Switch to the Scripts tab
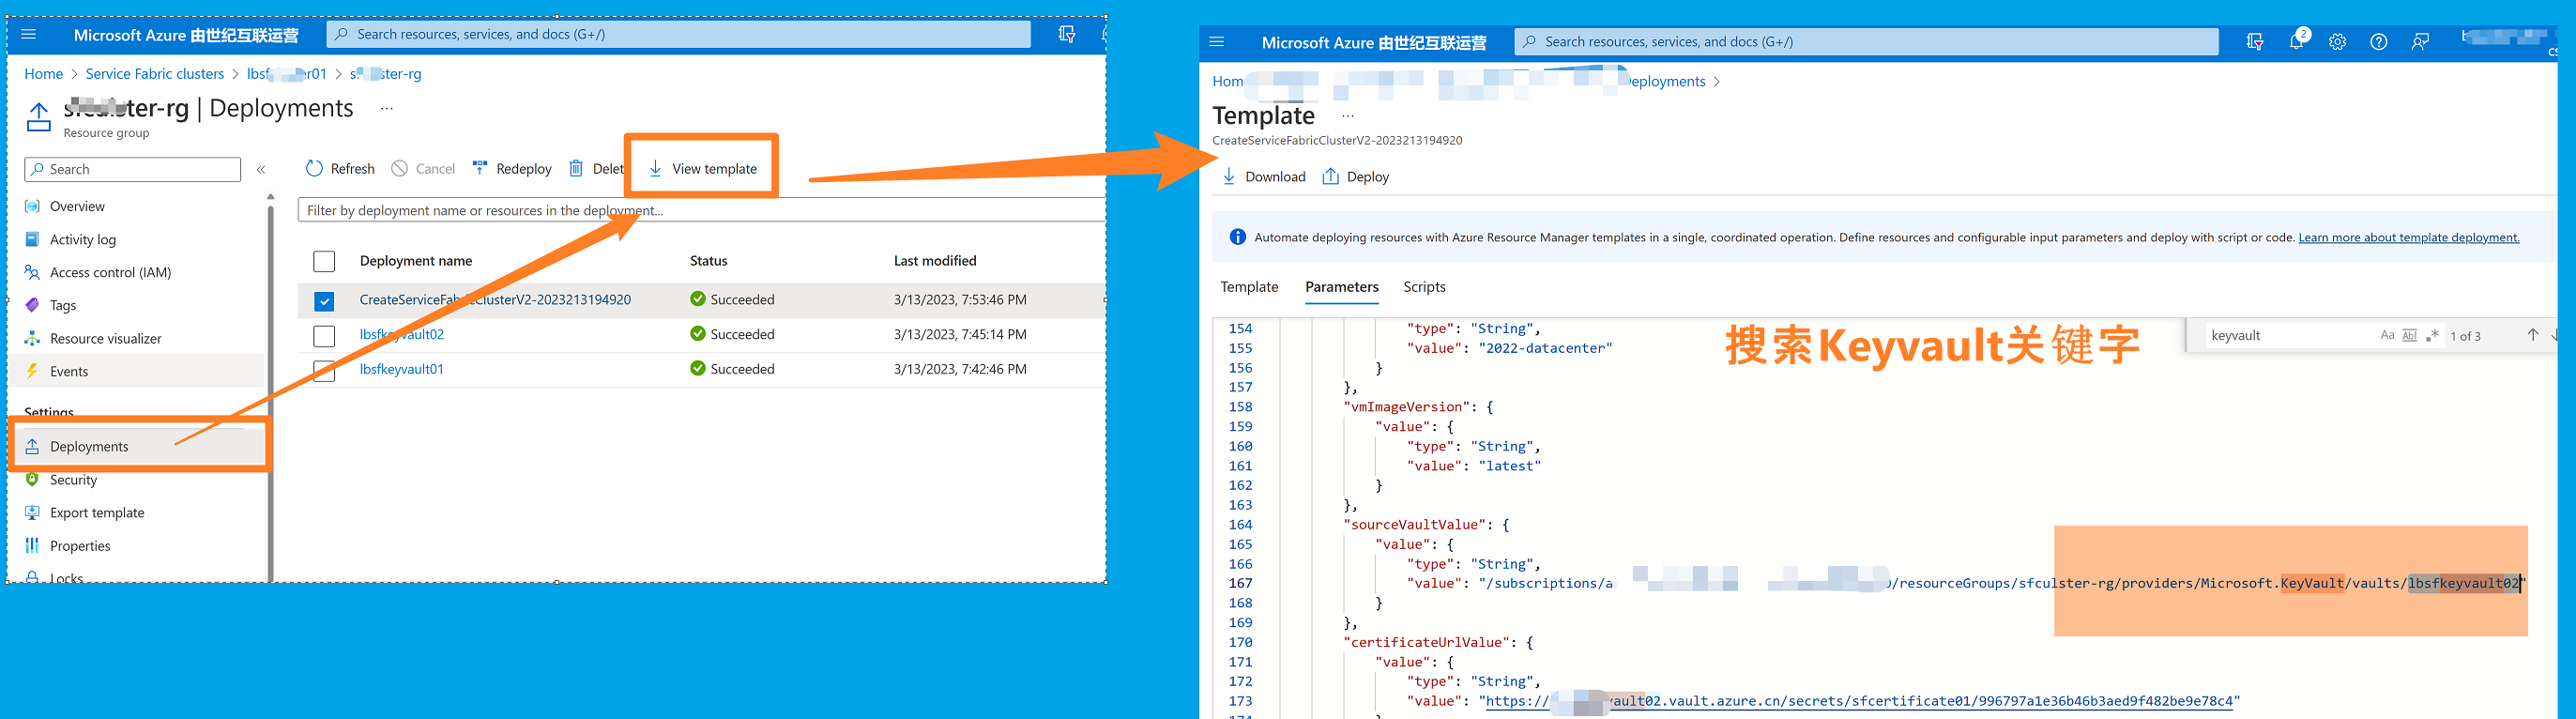2576x719 pixels. pyautogui.click(x=1424, y=287)
